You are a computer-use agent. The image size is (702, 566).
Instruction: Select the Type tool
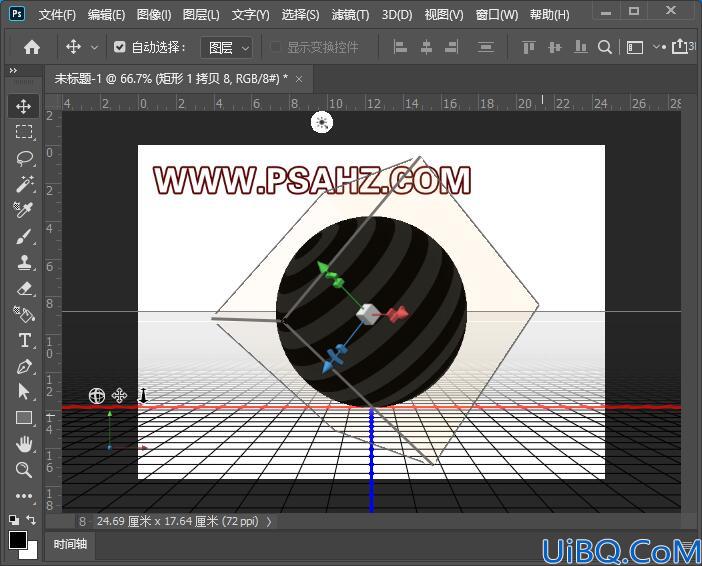click(x=23, y=340)
